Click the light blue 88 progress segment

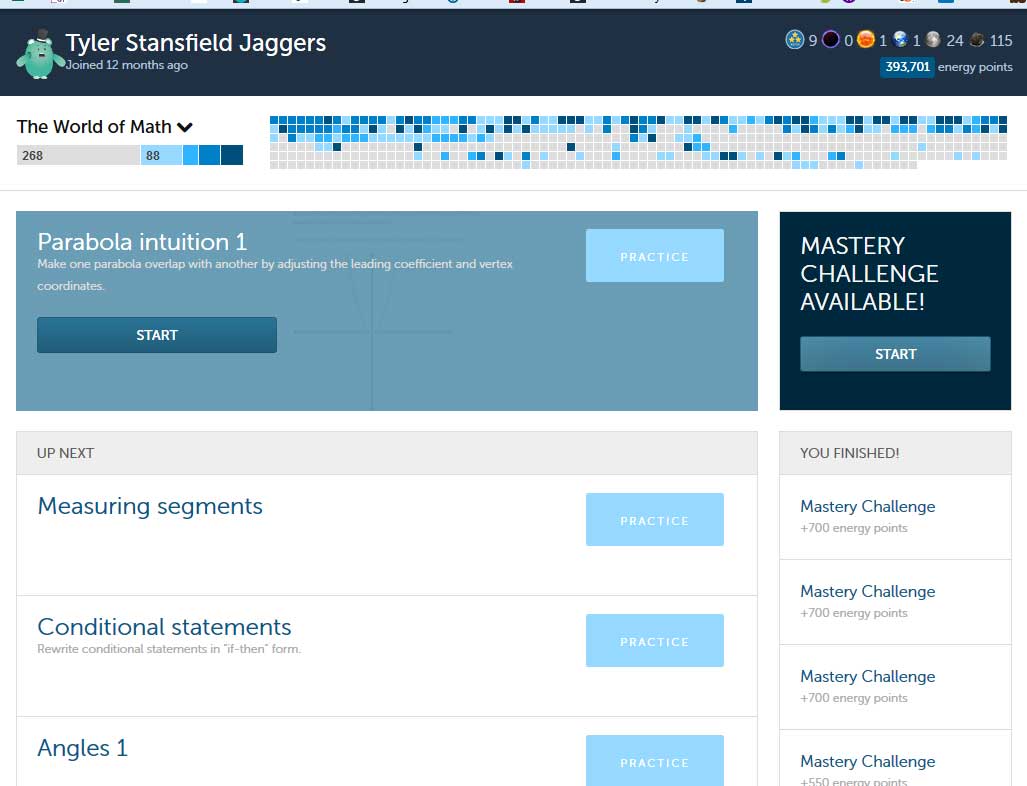click(160, 155)
